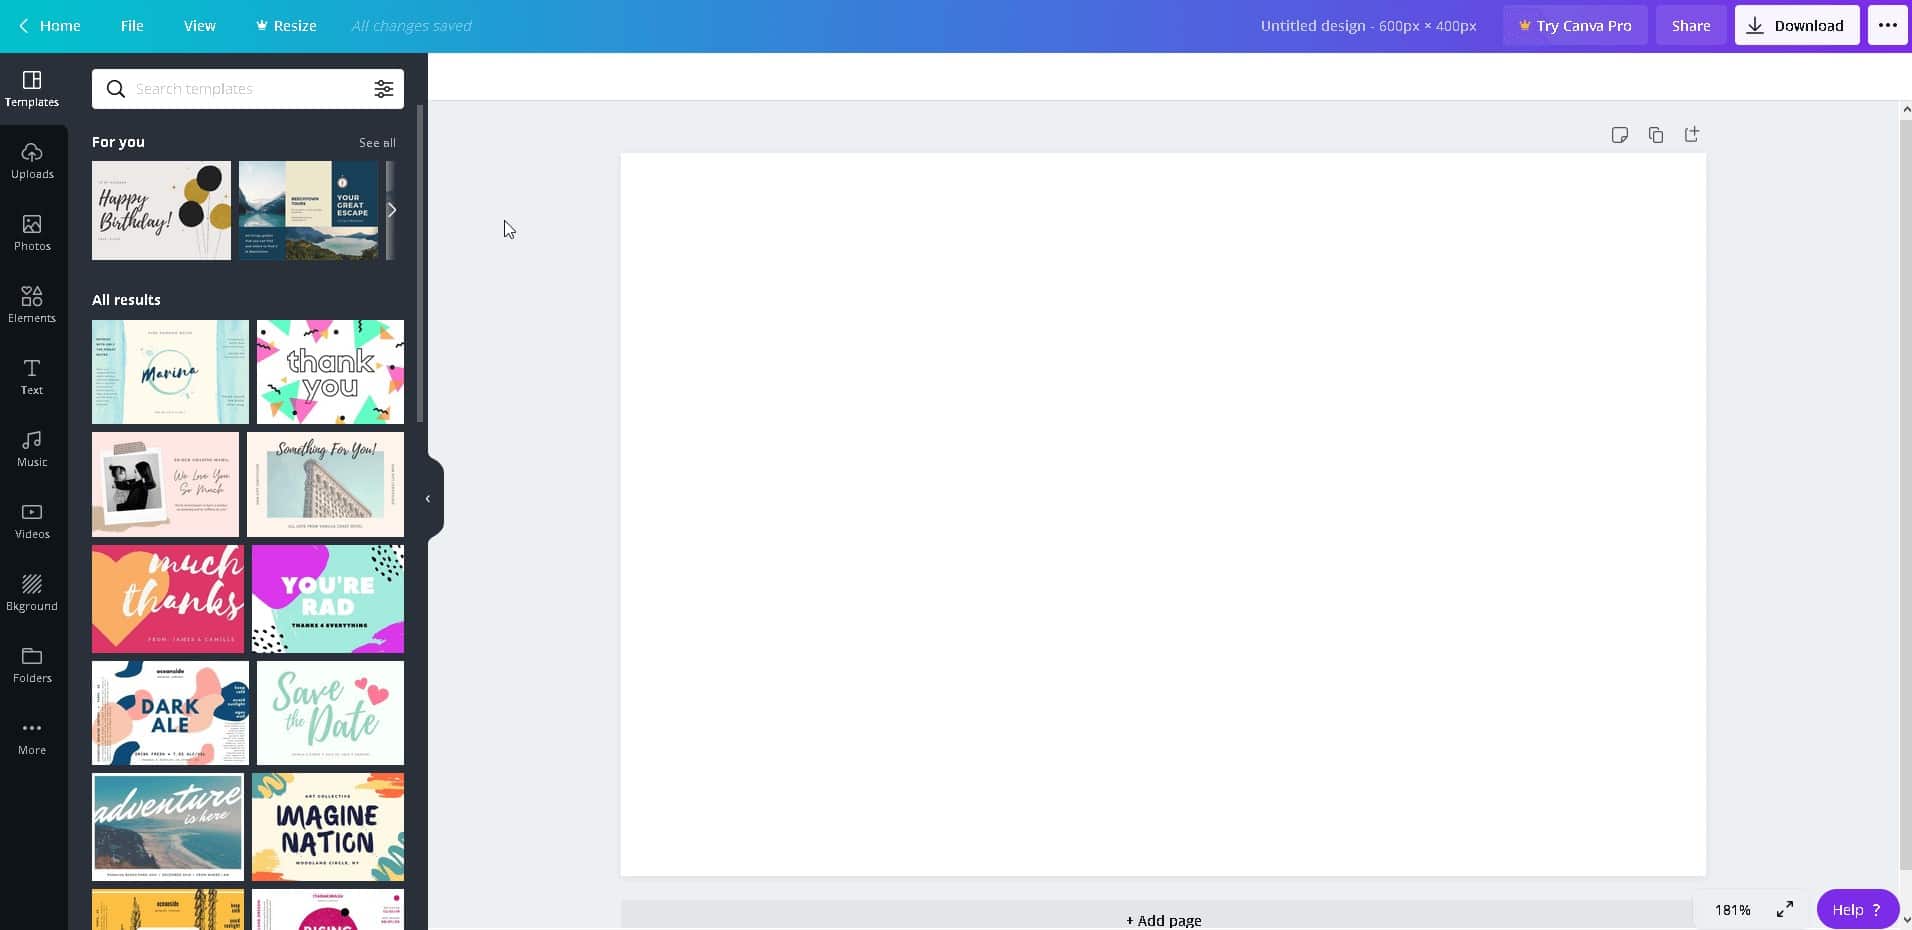The height and width of the screenshot is (930, 1912).
Task: Open the Music panel
Action: point(32,448)
